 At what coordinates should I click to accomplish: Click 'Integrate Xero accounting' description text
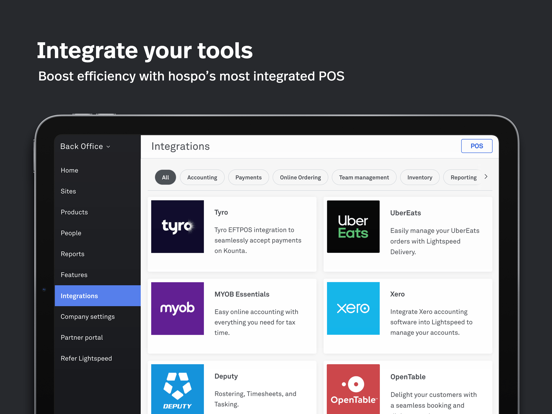[x=431, y=322]
